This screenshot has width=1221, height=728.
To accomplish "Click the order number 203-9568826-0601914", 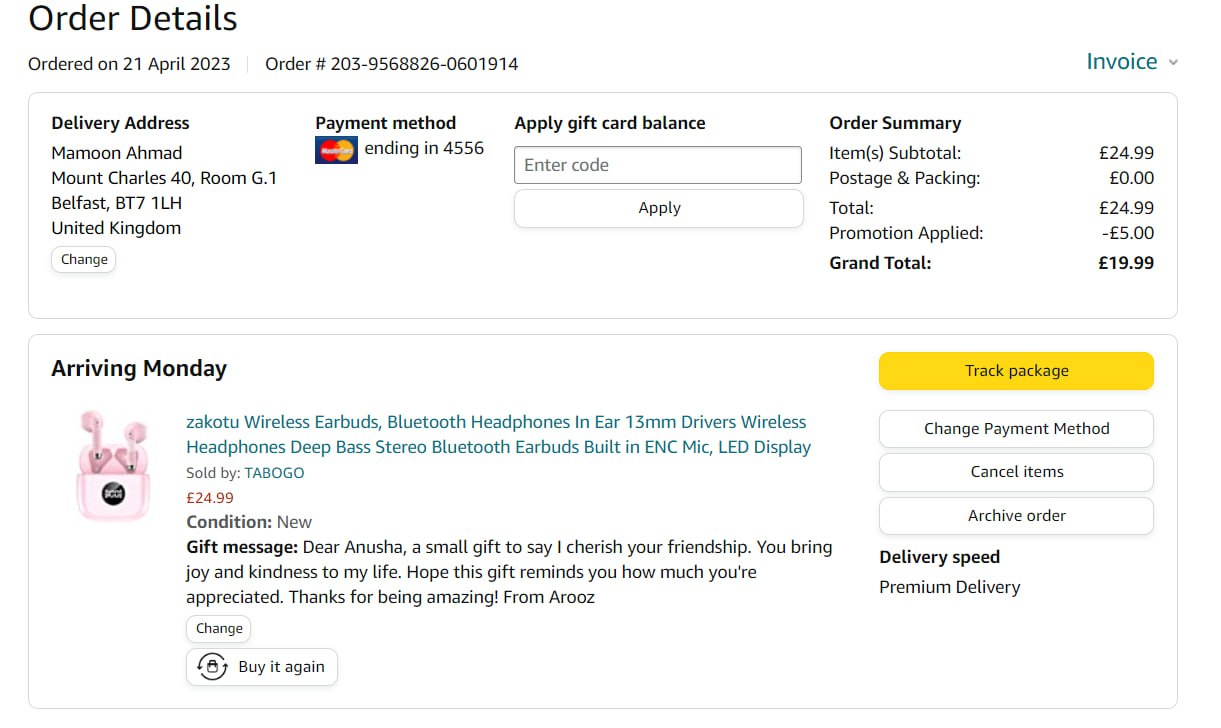I will pos(424,64).
